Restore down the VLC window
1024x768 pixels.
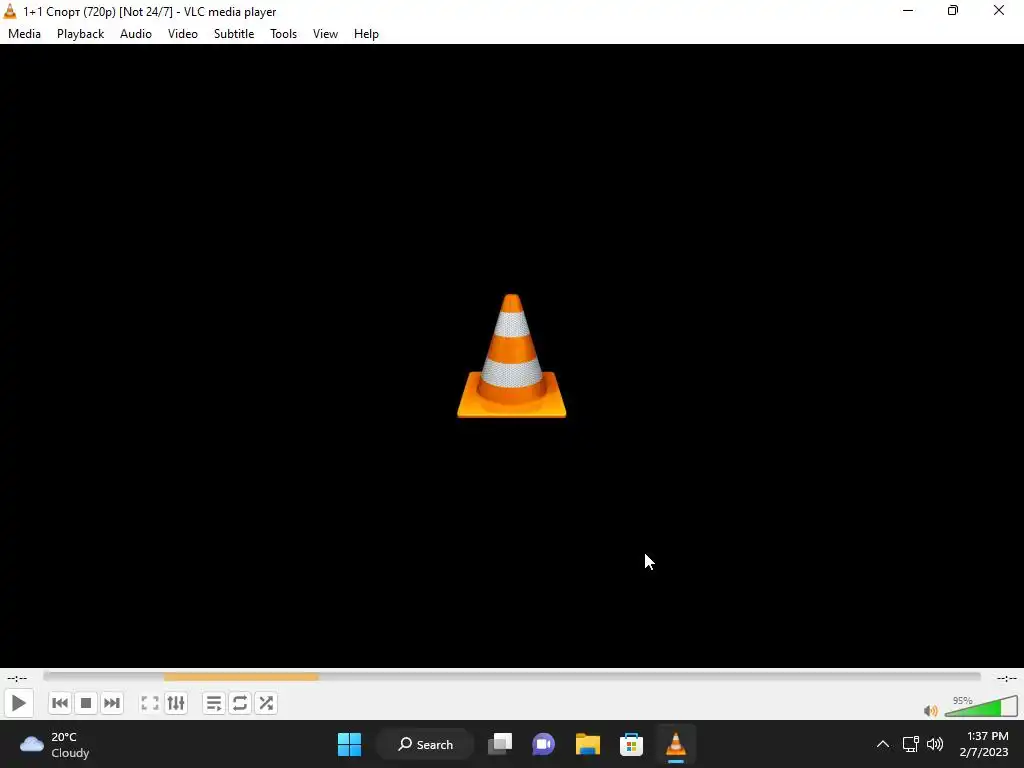tap(953, 11)
